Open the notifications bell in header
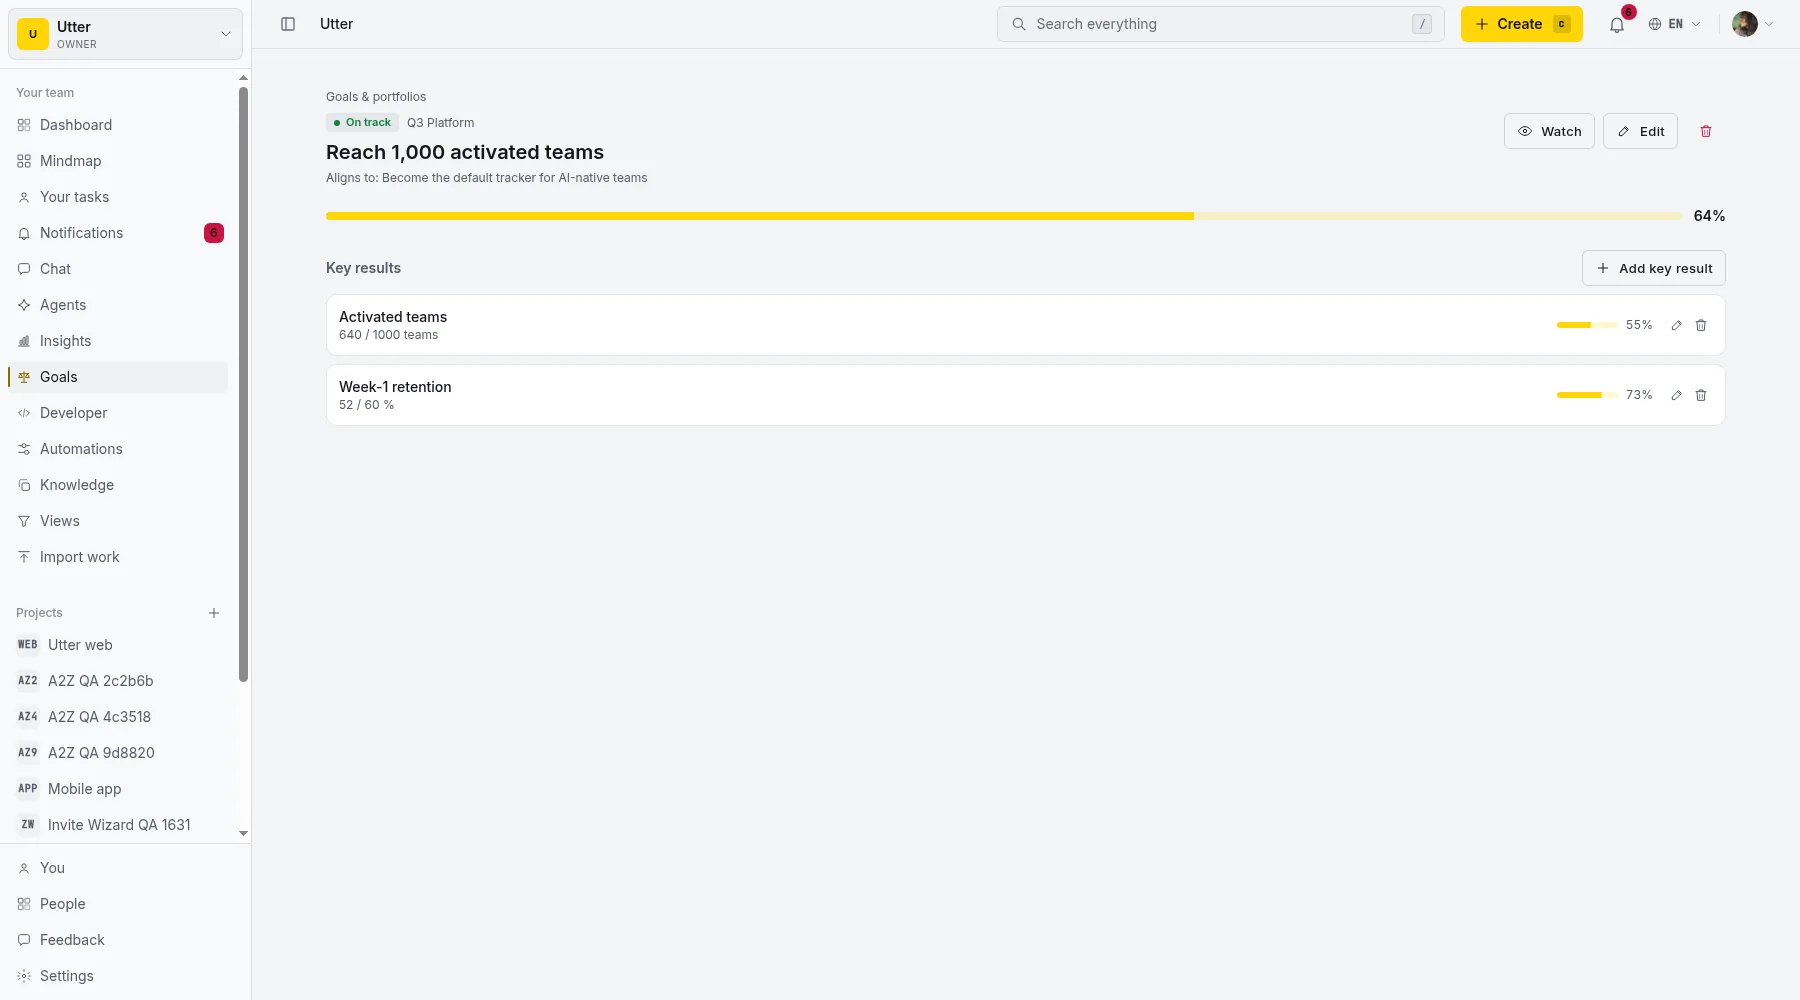This screenshot has height=1000, width=1800. click(x=1617, y=24)
